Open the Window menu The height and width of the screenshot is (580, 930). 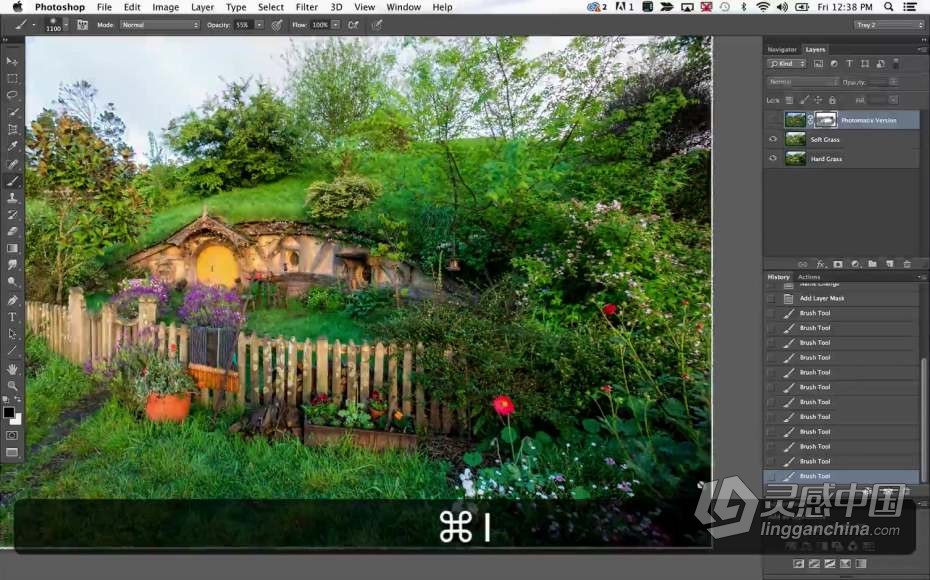pyautogui.click(x=403, y=7)
